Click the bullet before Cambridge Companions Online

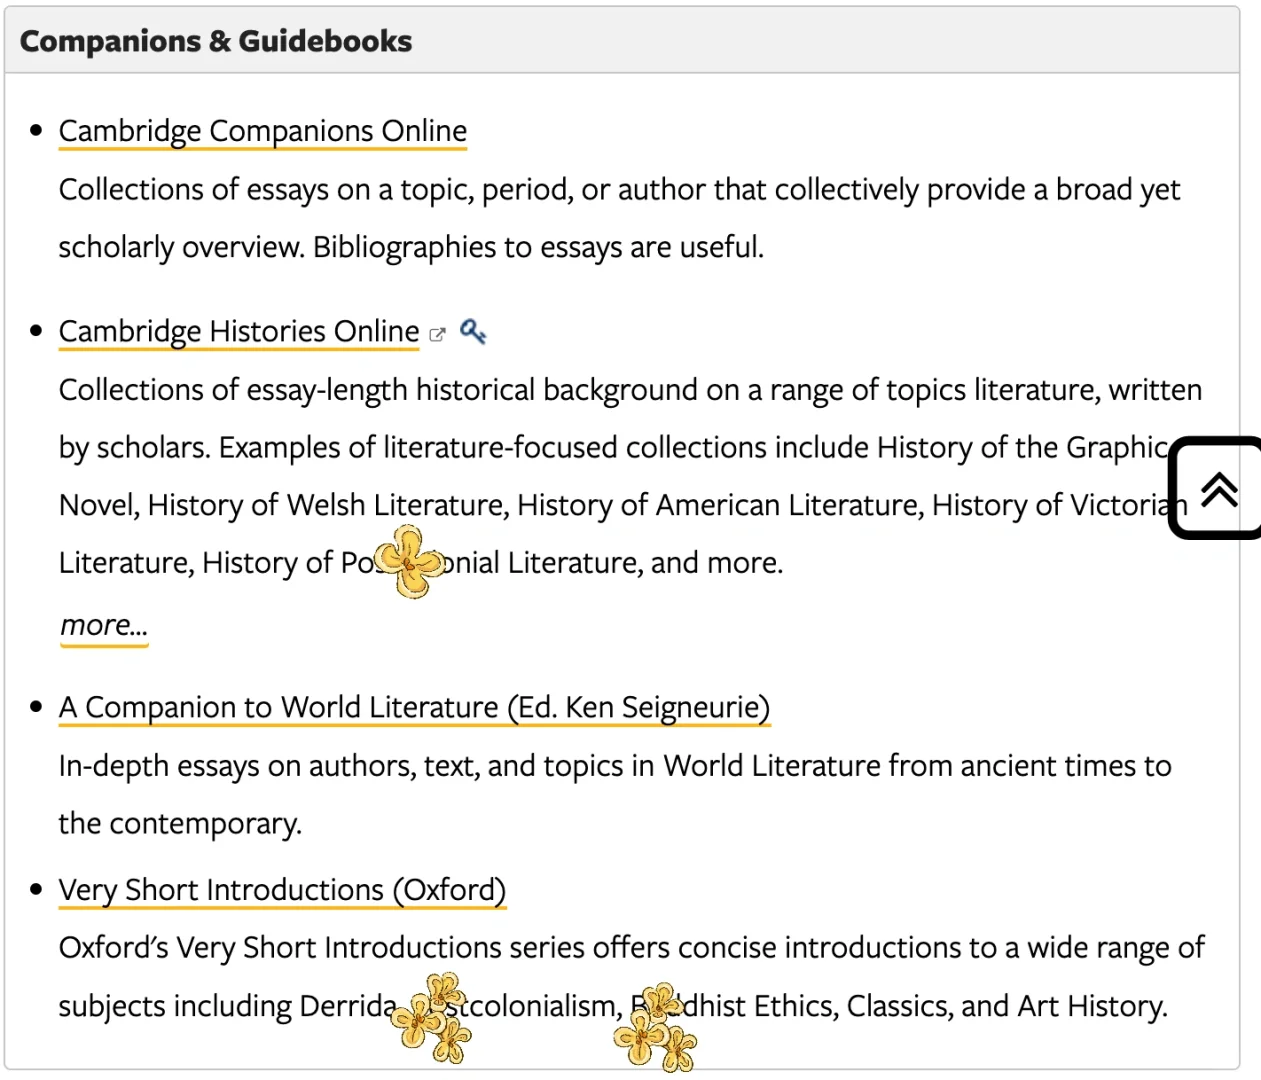click(x=37, y=130)
